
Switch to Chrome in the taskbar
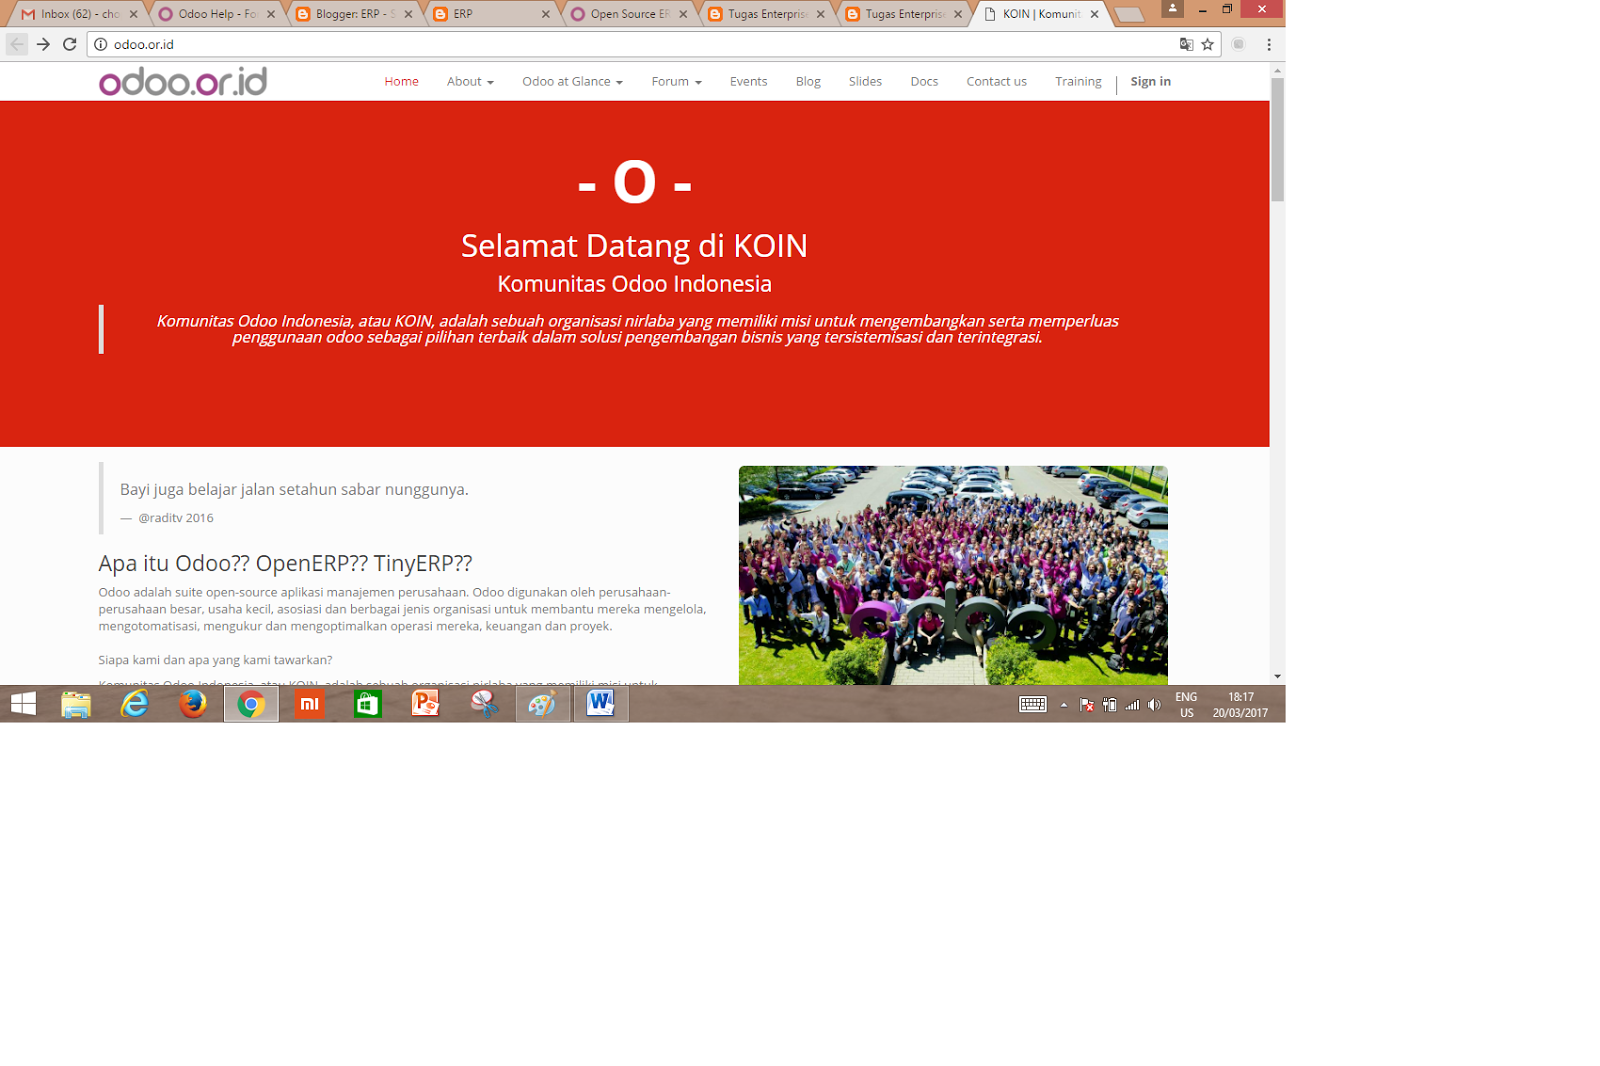tap(251, 704)
